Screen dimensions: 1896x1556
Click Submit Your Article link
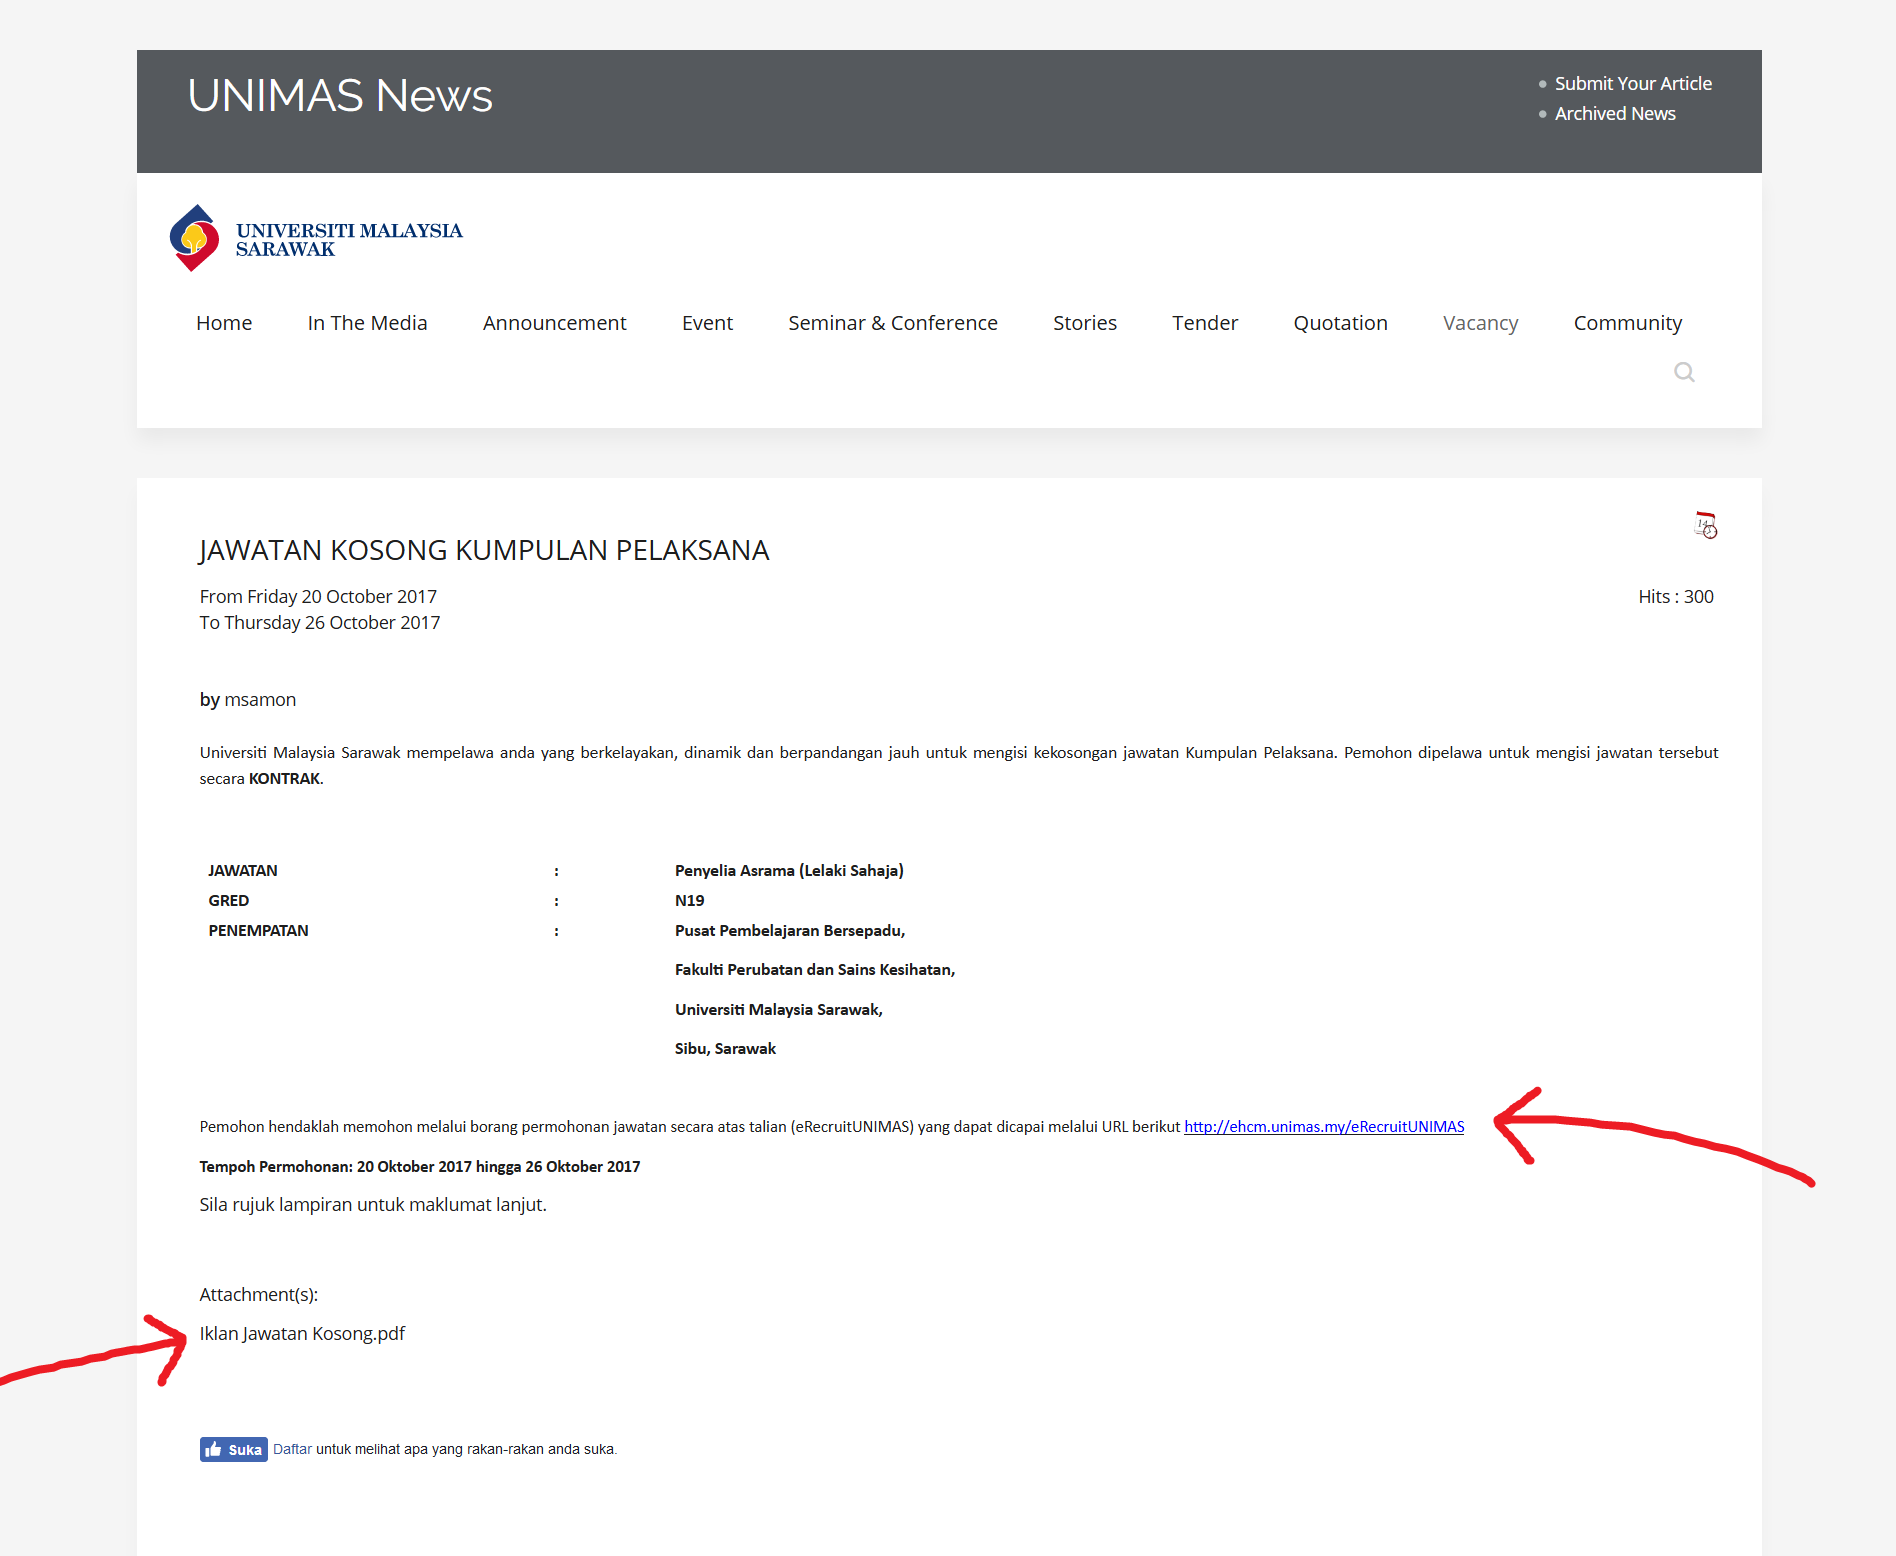click(1633, 84)
